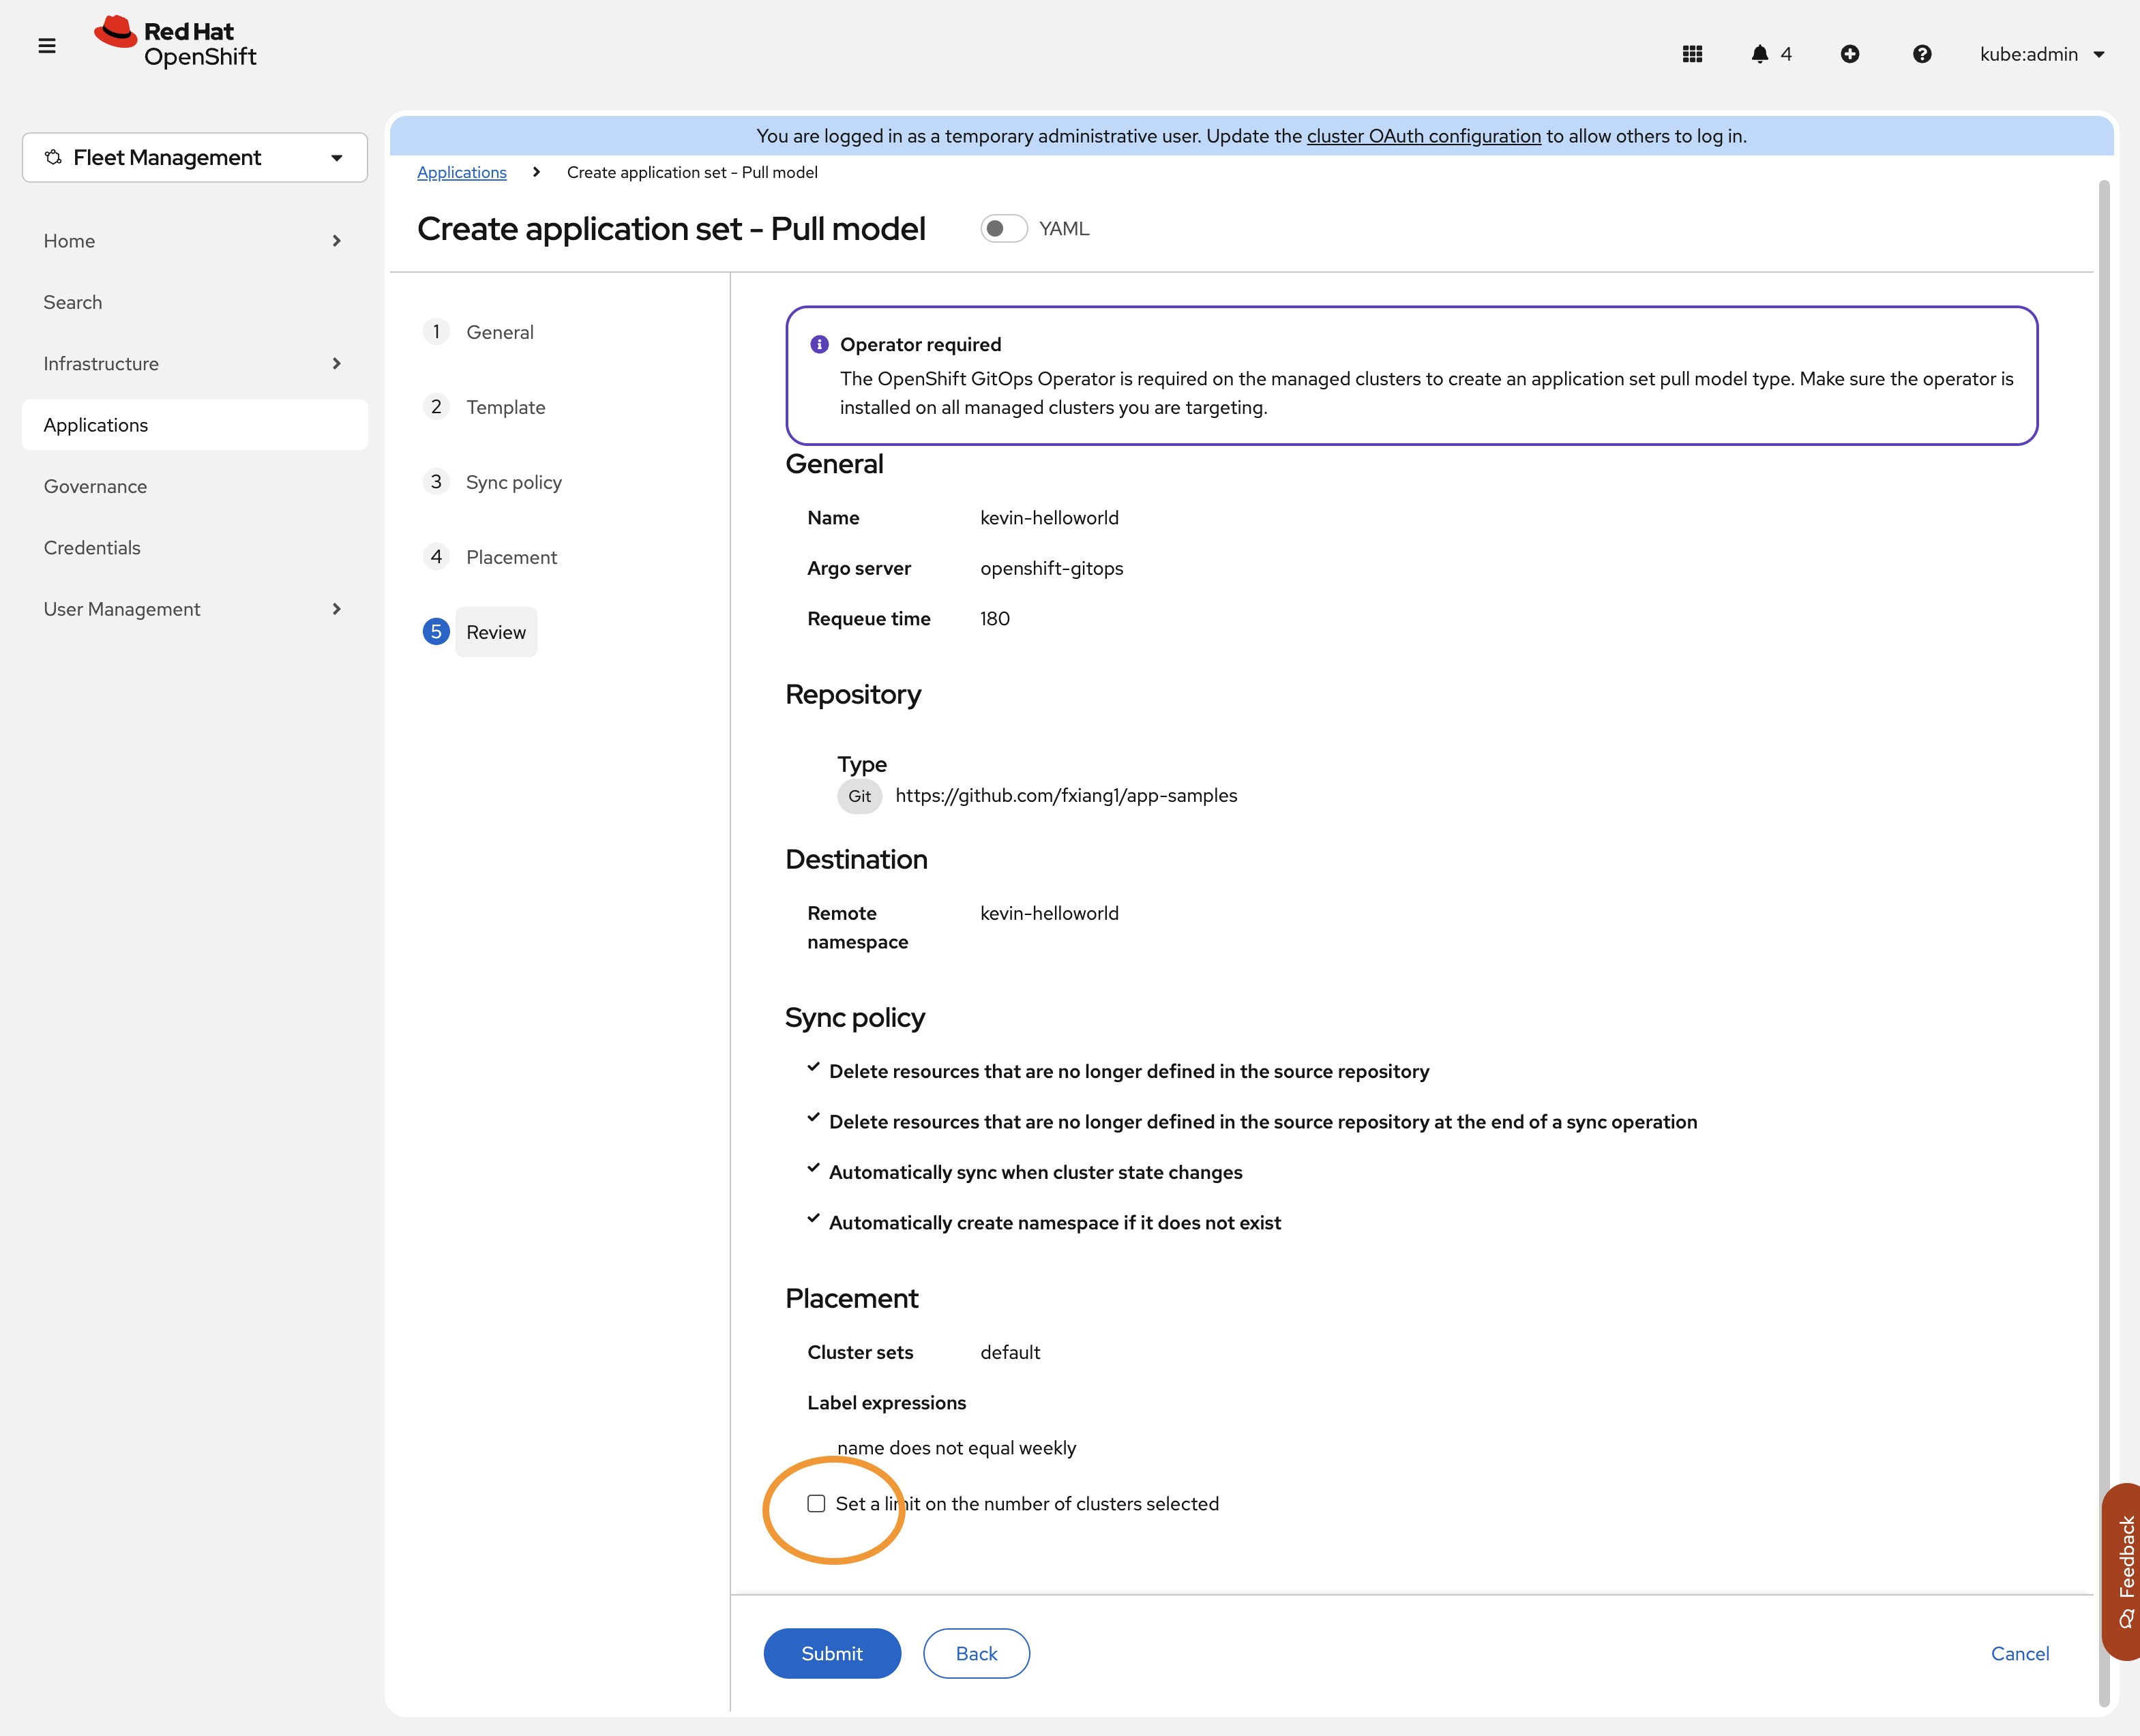This screenshot has height=1736, width=2140.
Task: Open the help question mark icon
Action: [x=1921, y=54]
